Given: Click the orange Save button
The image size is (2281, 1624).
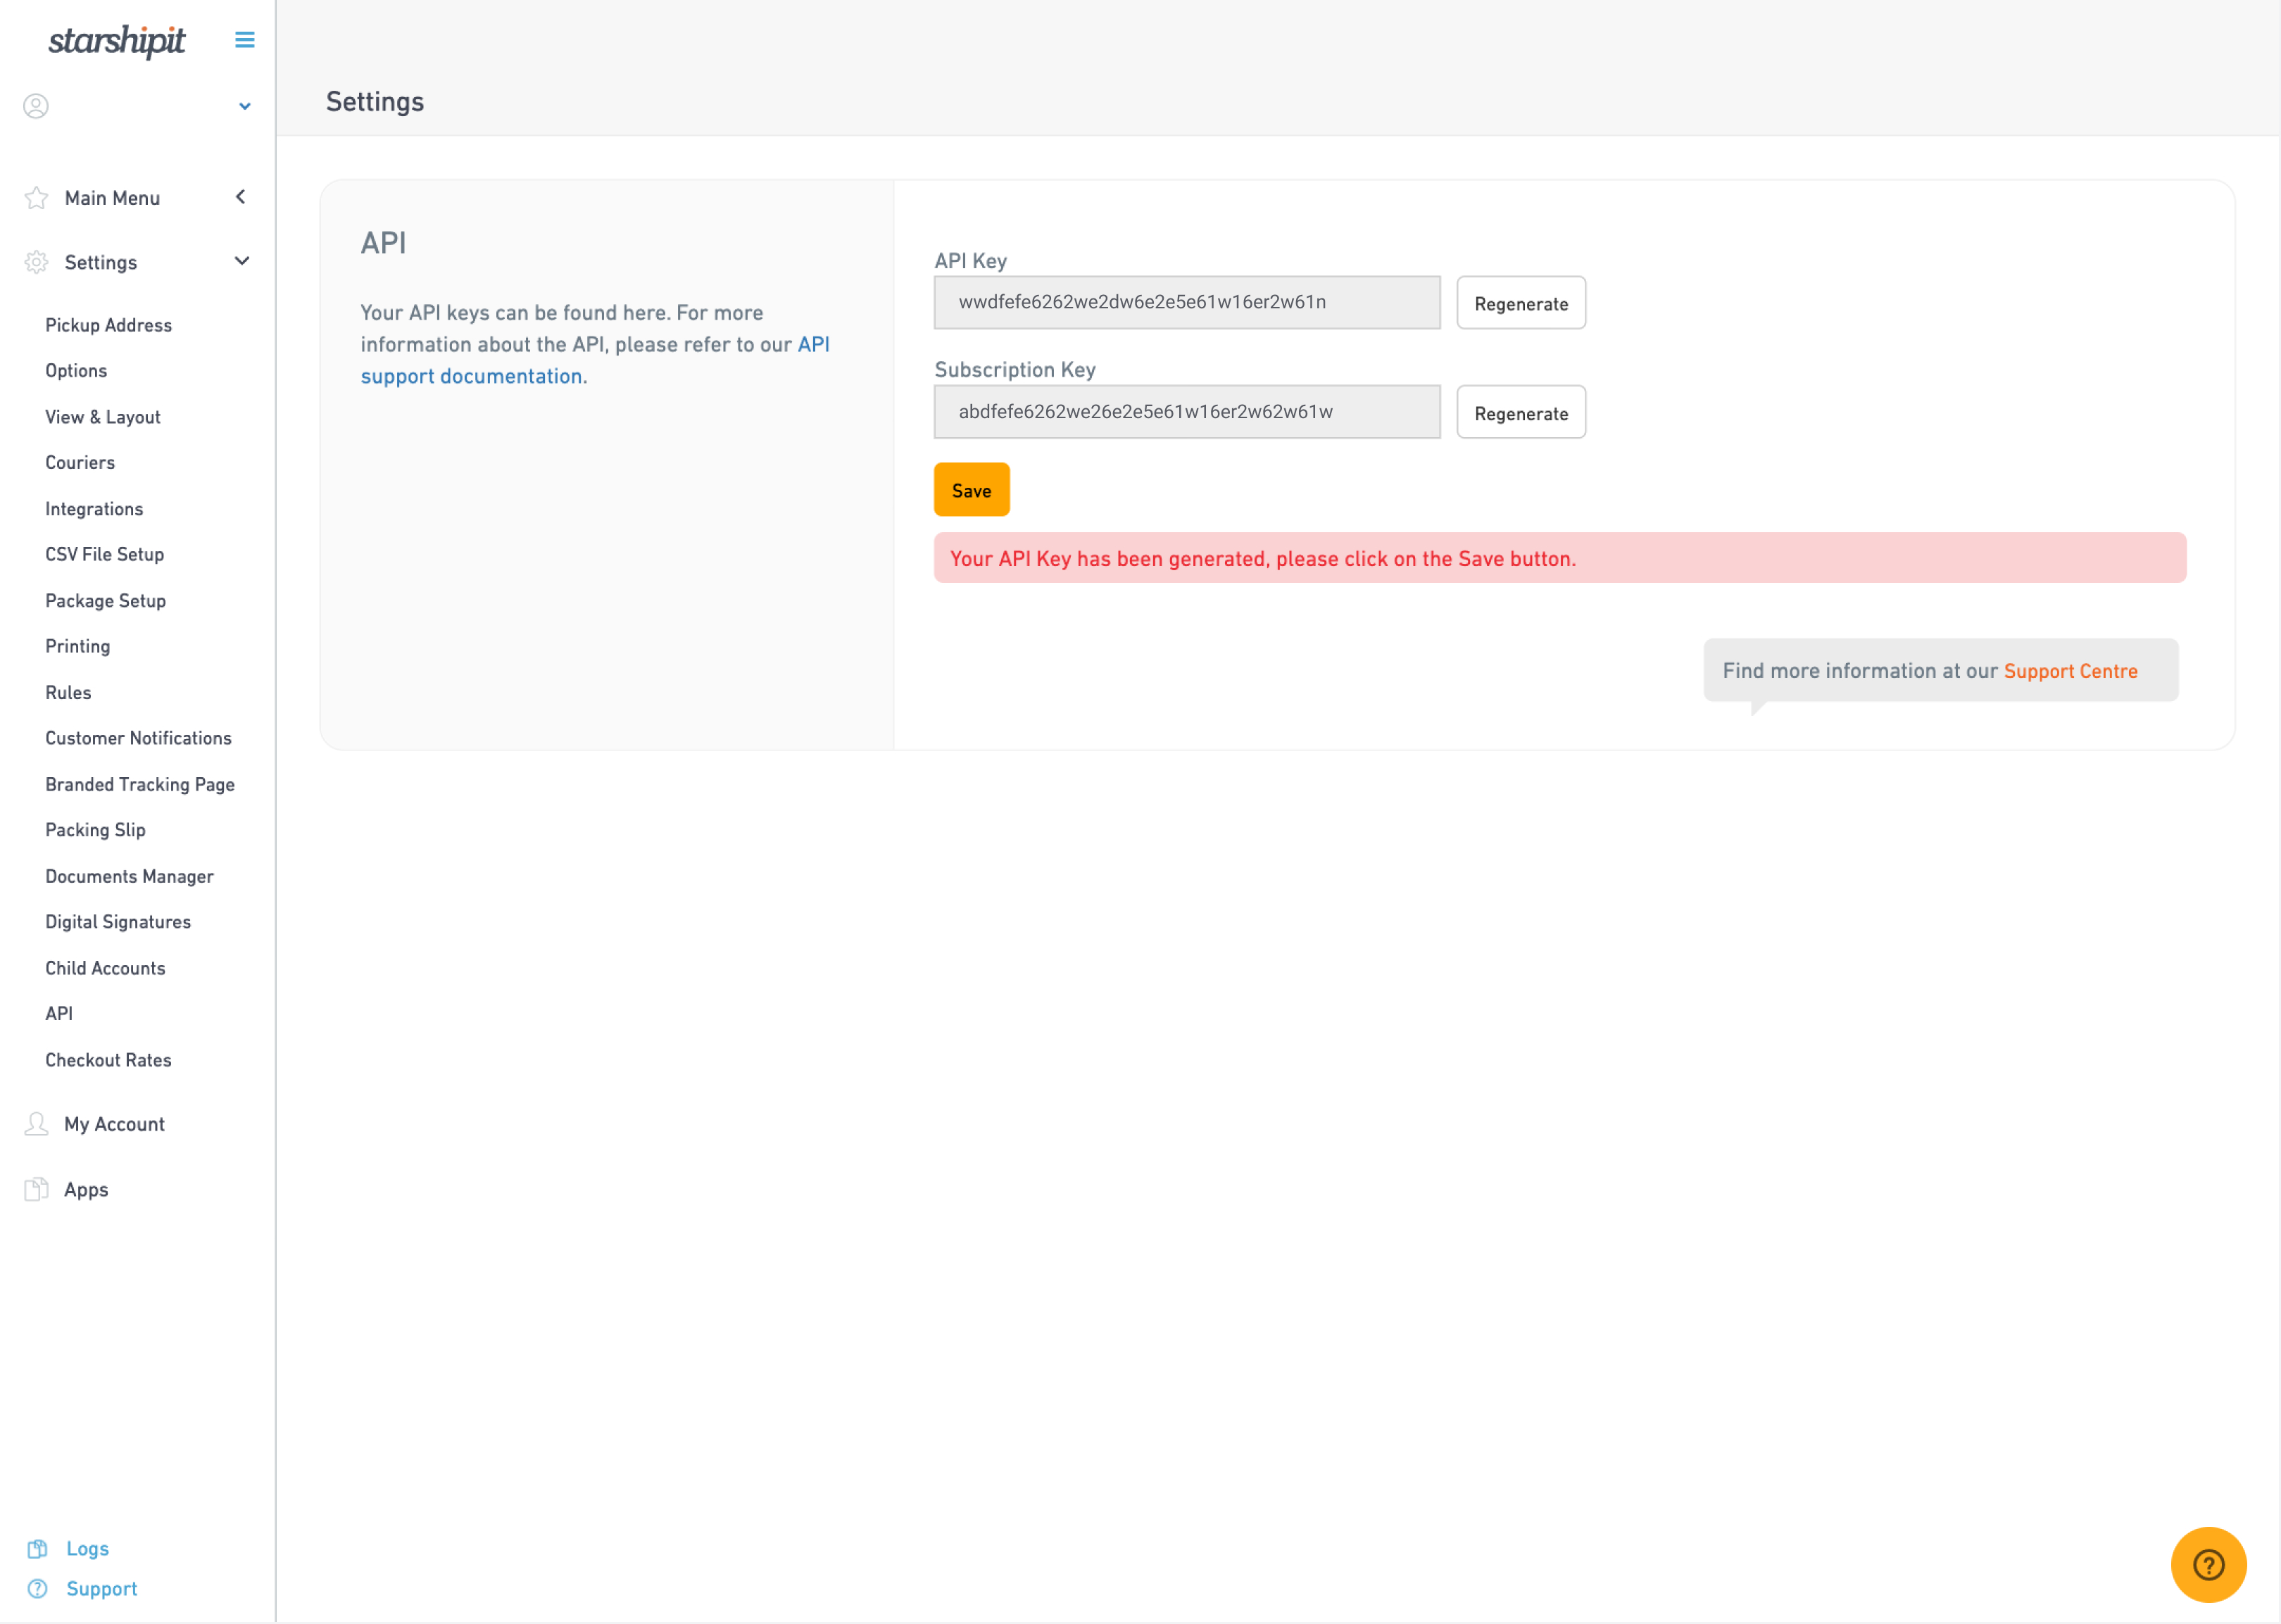Looking at the screenshot, I should (x=971, y=490).
